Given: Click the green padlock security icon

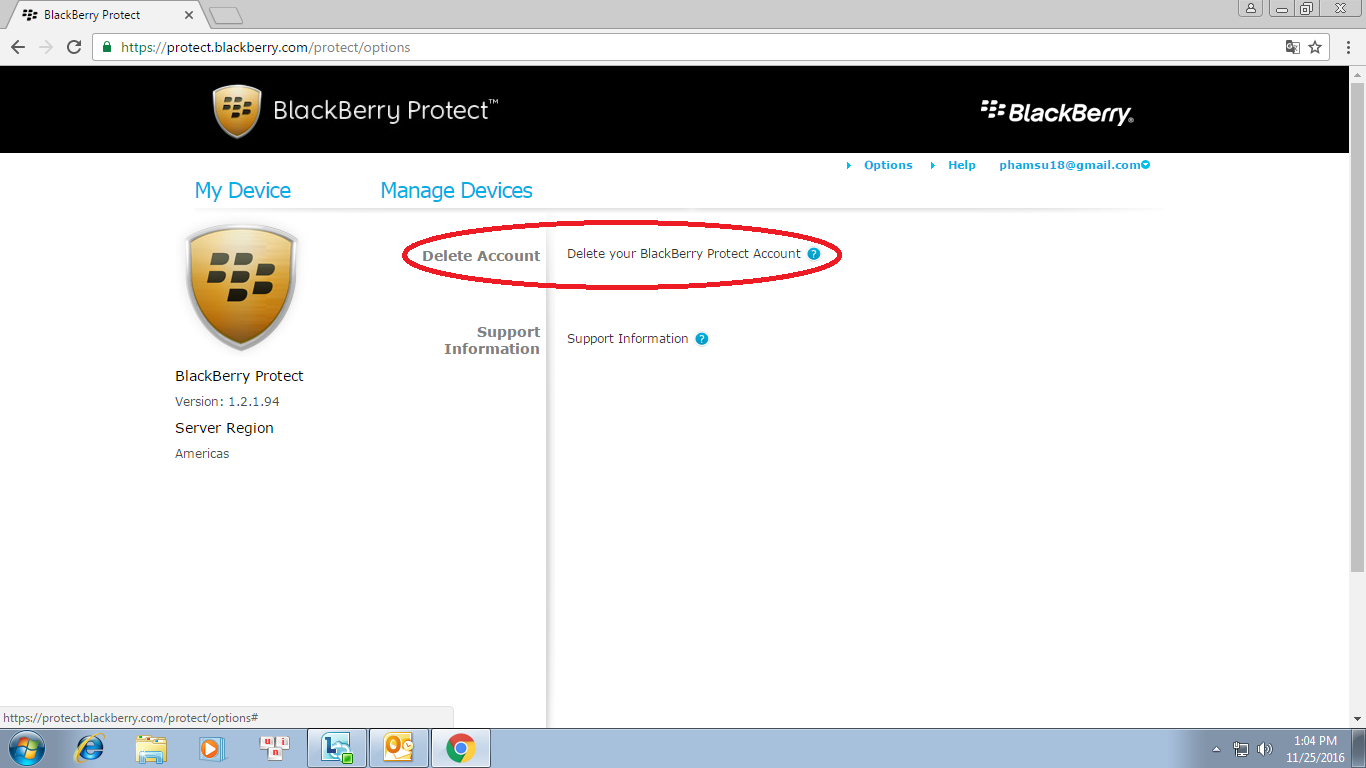Looking at the screenshot, I should tap(108, 47).
